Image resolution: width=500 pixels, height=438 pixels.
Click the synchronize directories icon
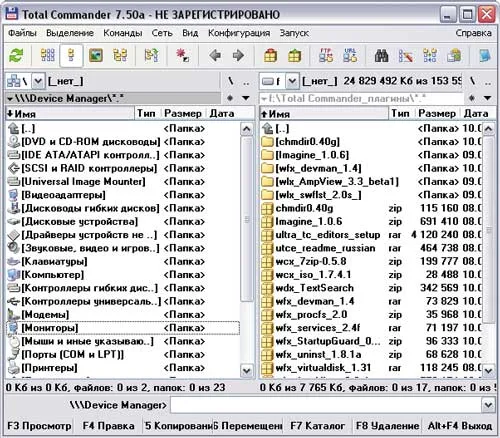430,55
